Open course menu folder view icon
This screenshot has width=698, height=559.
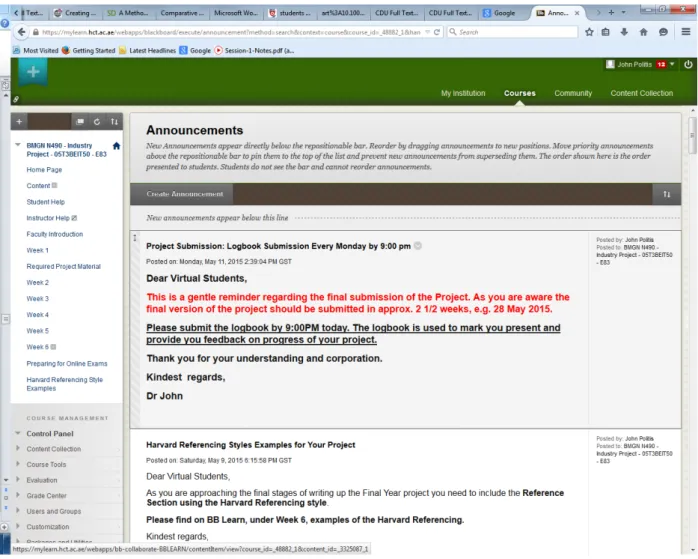pos(80,122)
